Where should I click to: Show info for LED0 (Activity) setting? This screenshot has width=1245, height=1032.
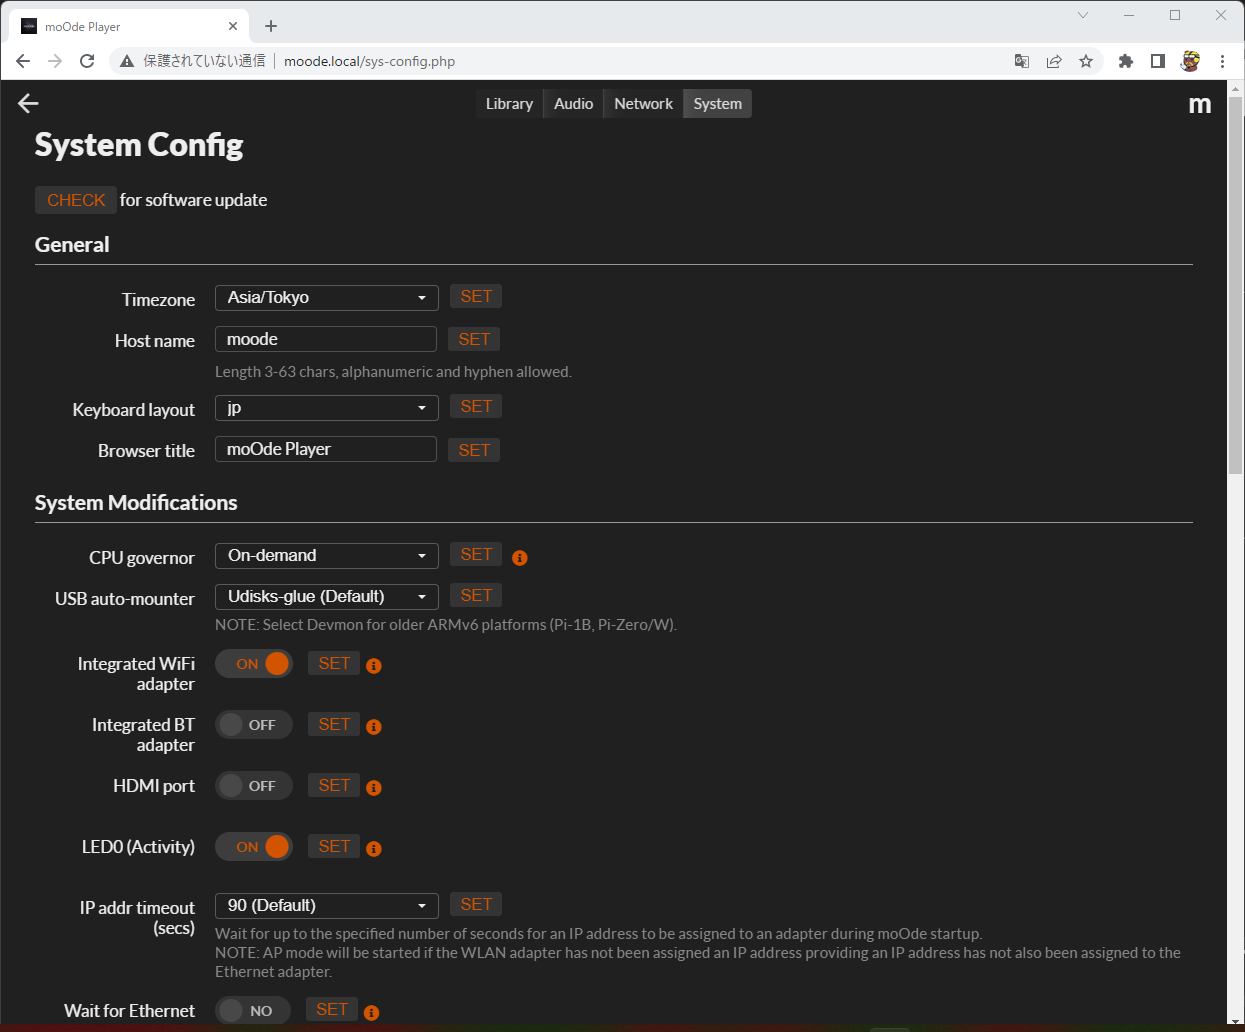click(374, 849)
